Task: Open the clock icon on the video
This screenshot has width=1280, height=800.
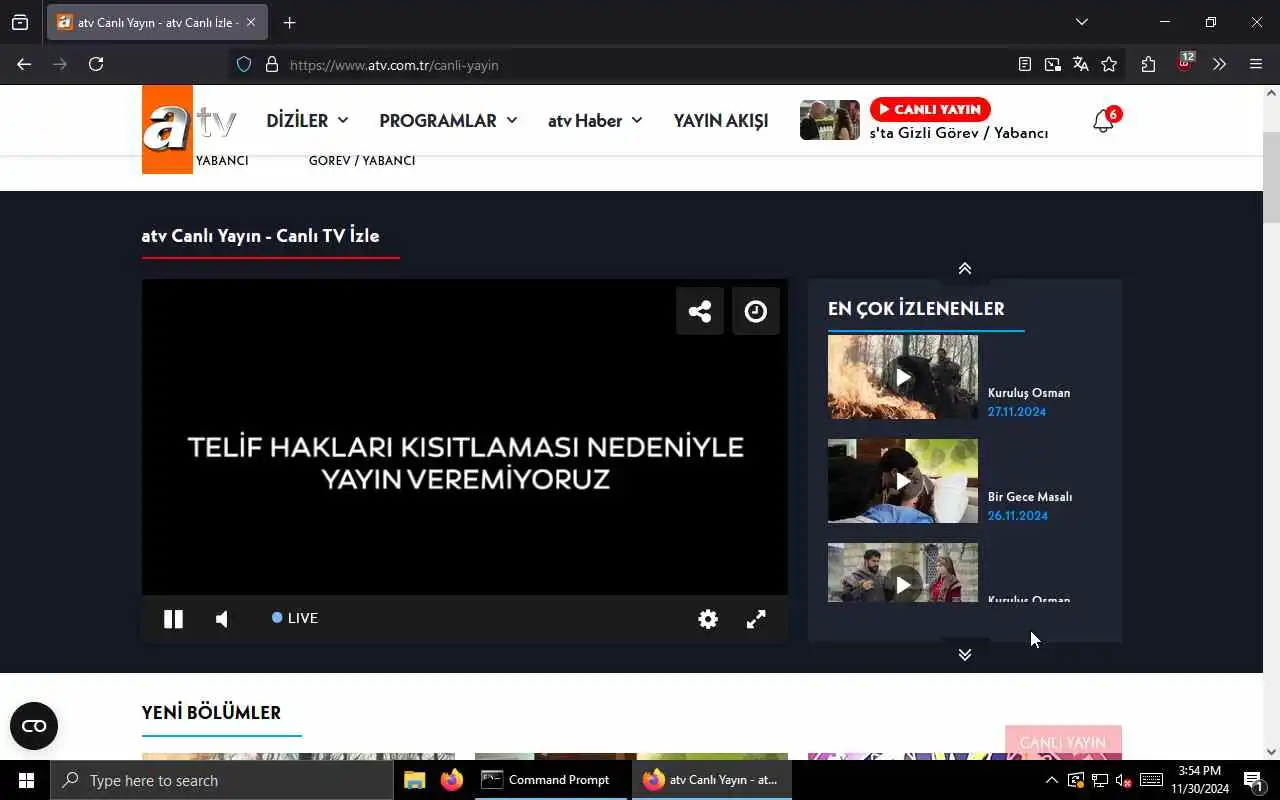Action: (756, 311)
